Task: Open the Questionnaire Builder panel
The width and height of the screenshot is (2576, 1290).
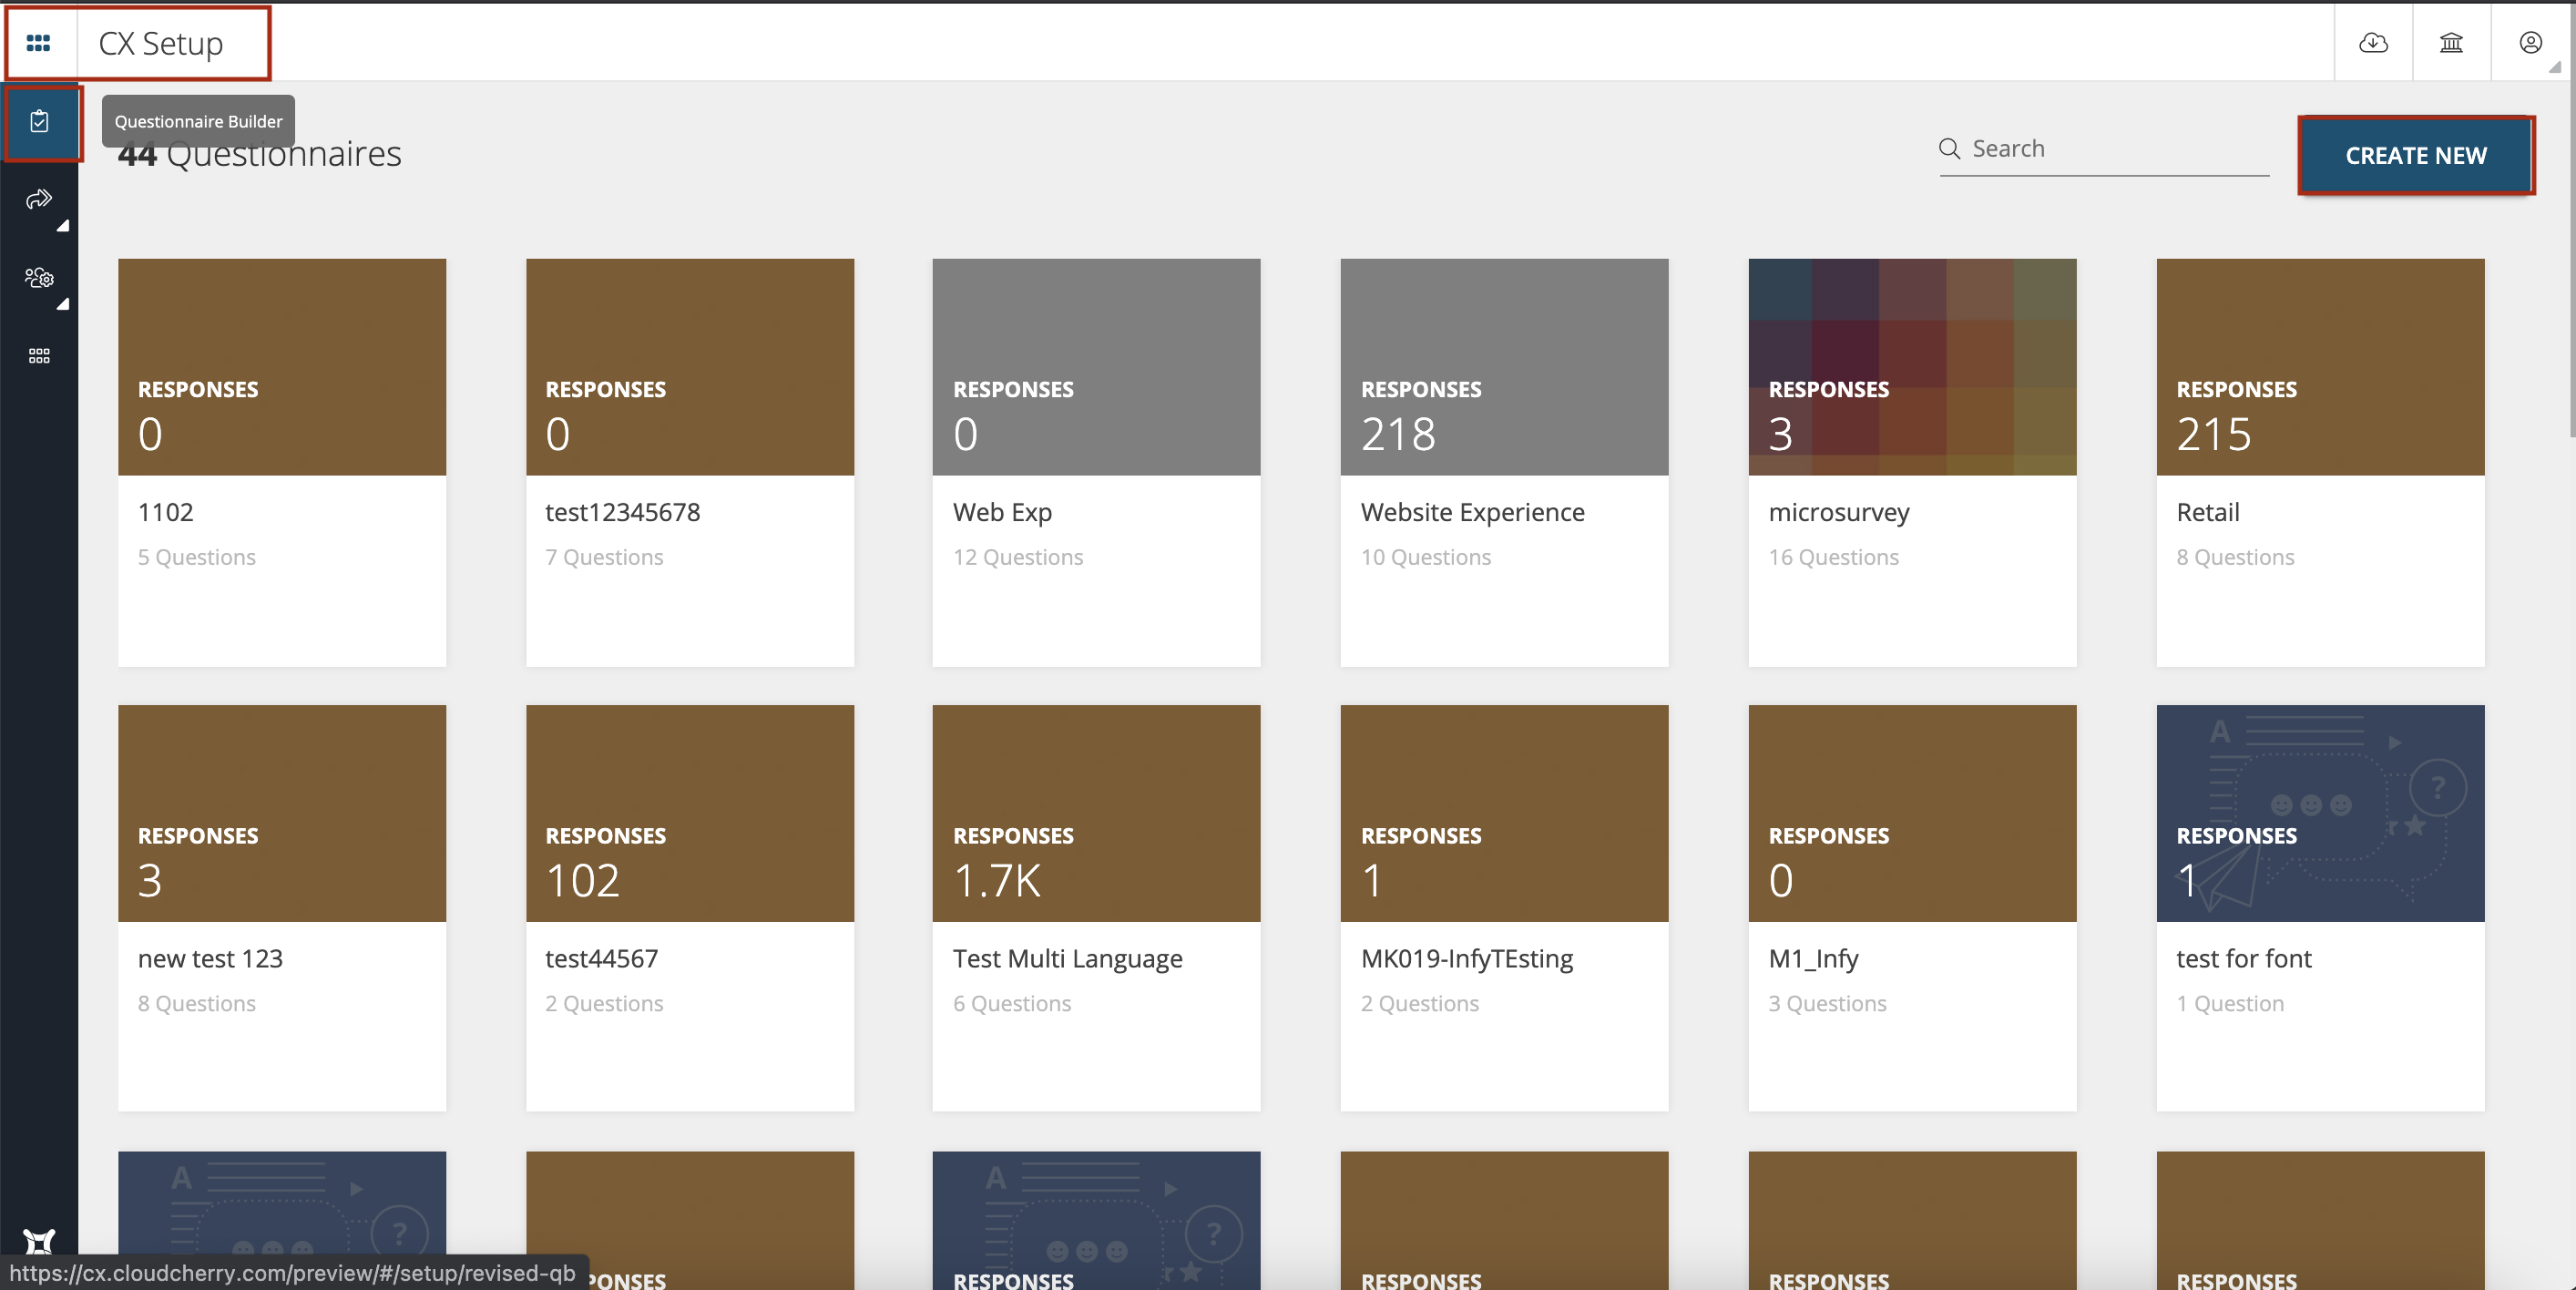Action: pyautogui.click(x=39, y=120)
